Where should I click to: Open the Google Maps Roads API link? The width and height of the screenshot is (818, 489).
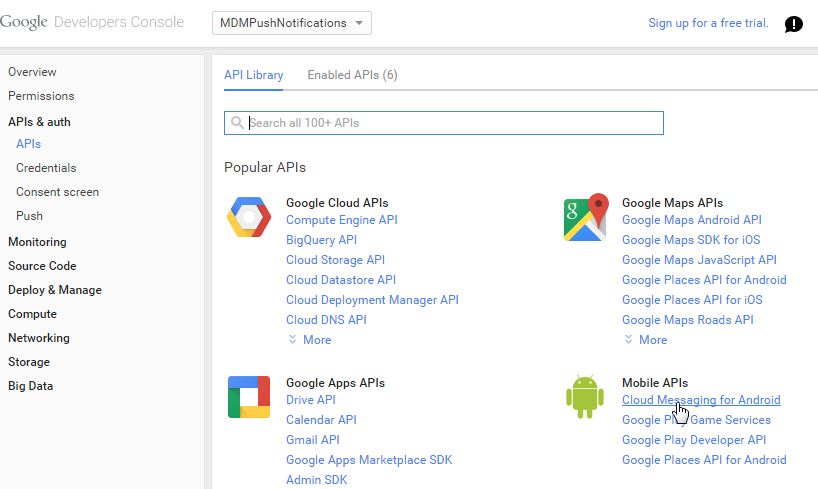pyautogui.click(x=688, y=320)
